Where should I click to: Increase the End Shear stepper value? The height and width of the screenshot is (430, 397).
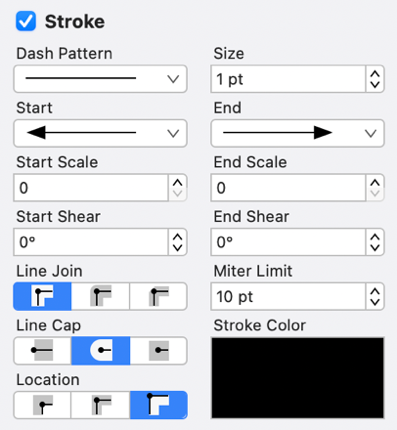(375, 237)
